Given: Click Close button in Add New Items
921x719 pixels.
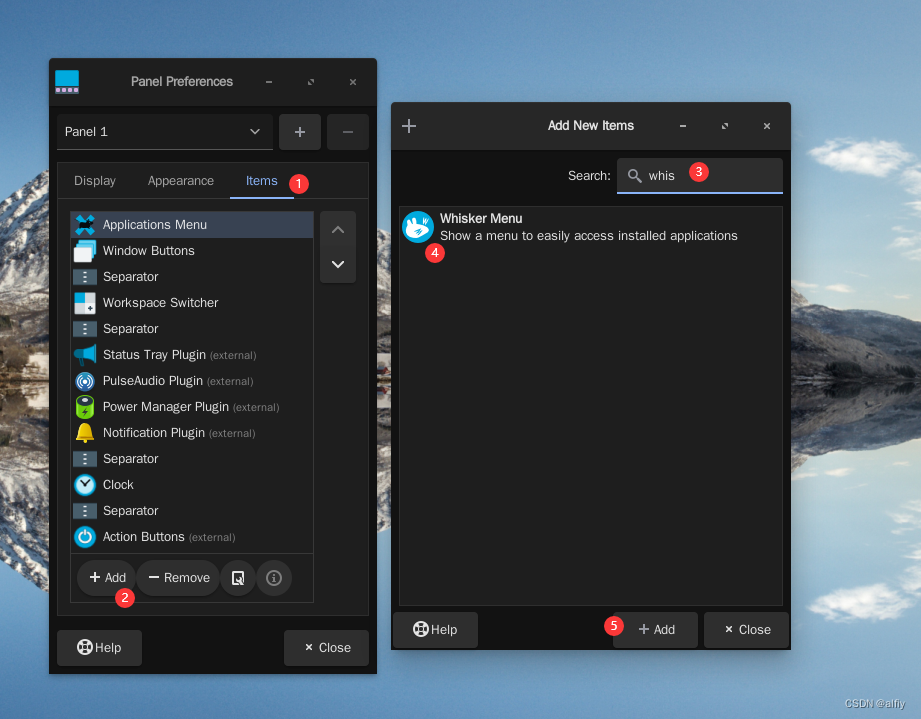Looking at the screenshot, I should (x=747, y=630).
